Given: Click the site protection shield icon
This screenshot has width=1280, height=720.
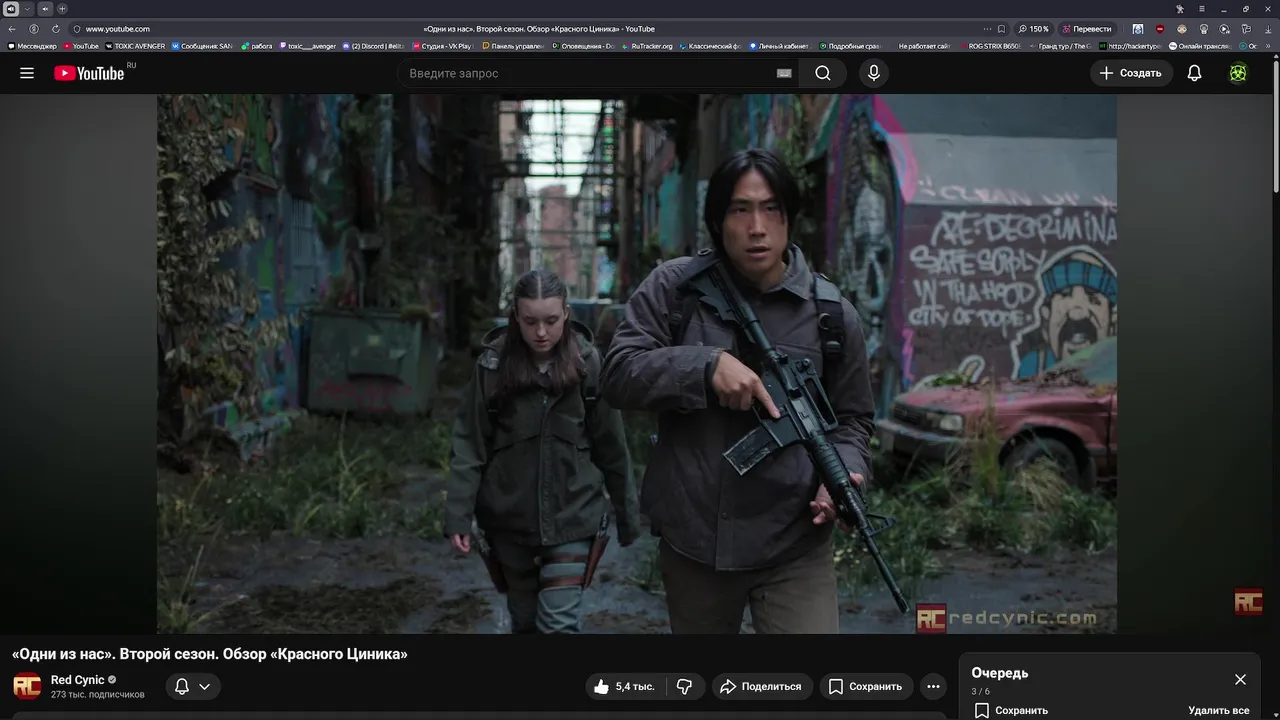Looking at the screenshot, I should click(77, 29).
